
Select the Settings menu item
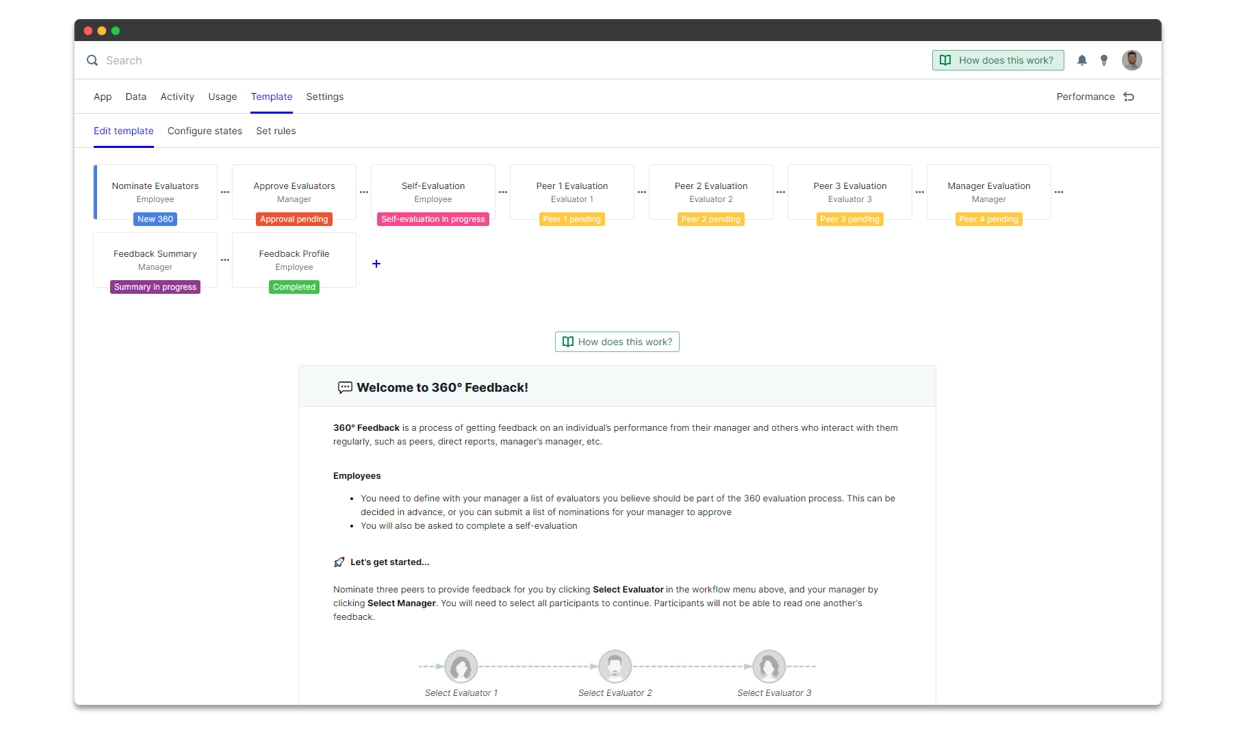pyautogui.click(x=325, y=96)
